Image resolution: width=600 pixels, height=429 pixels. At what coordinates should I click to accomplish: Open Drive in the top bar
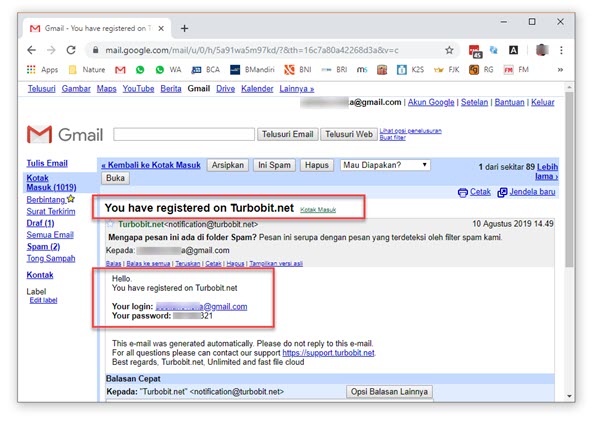click(x=225, y=89)
